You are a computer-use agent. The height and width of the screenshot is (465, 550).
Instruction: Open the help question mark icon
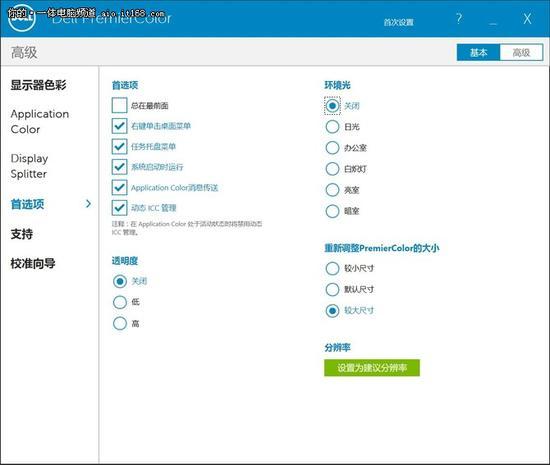click(459, 18)
